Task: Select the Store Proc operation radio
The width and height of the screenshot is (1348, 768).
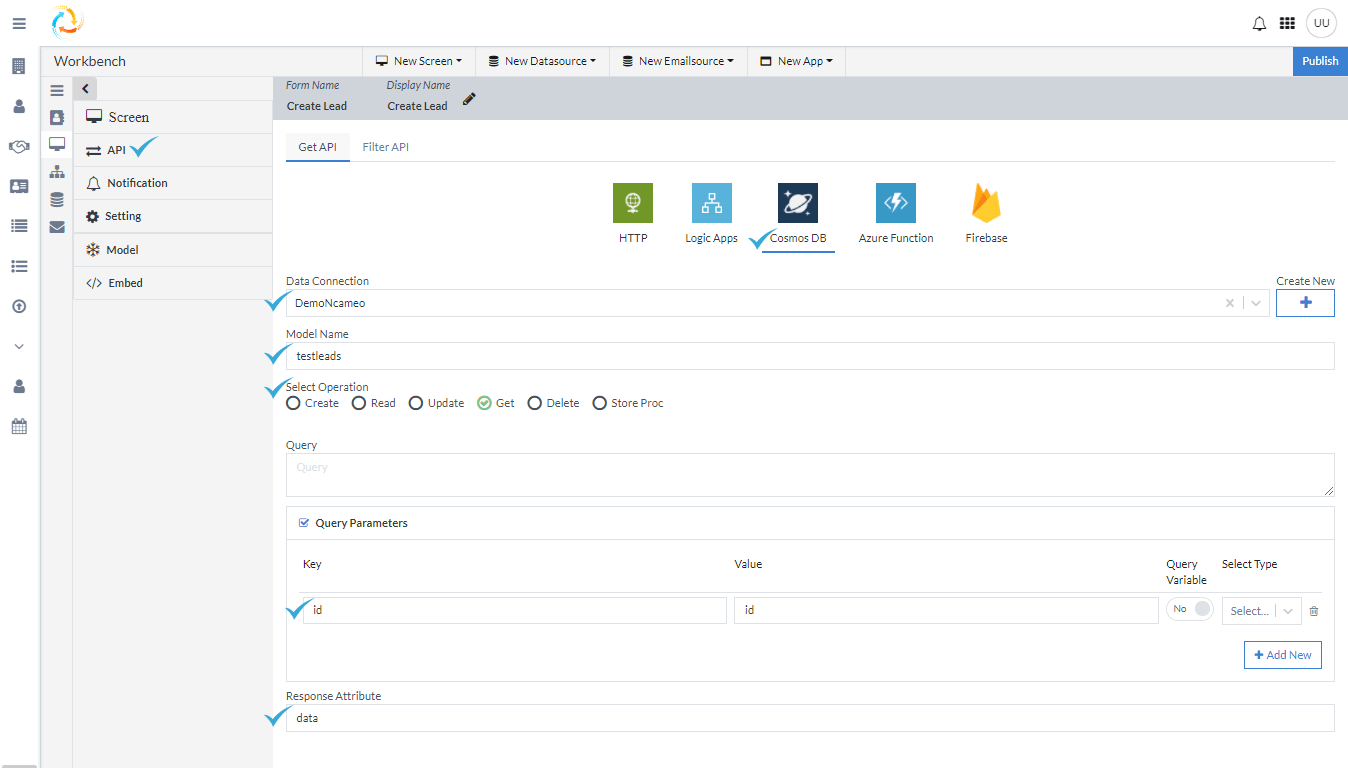Action: (x=600, y=403)
